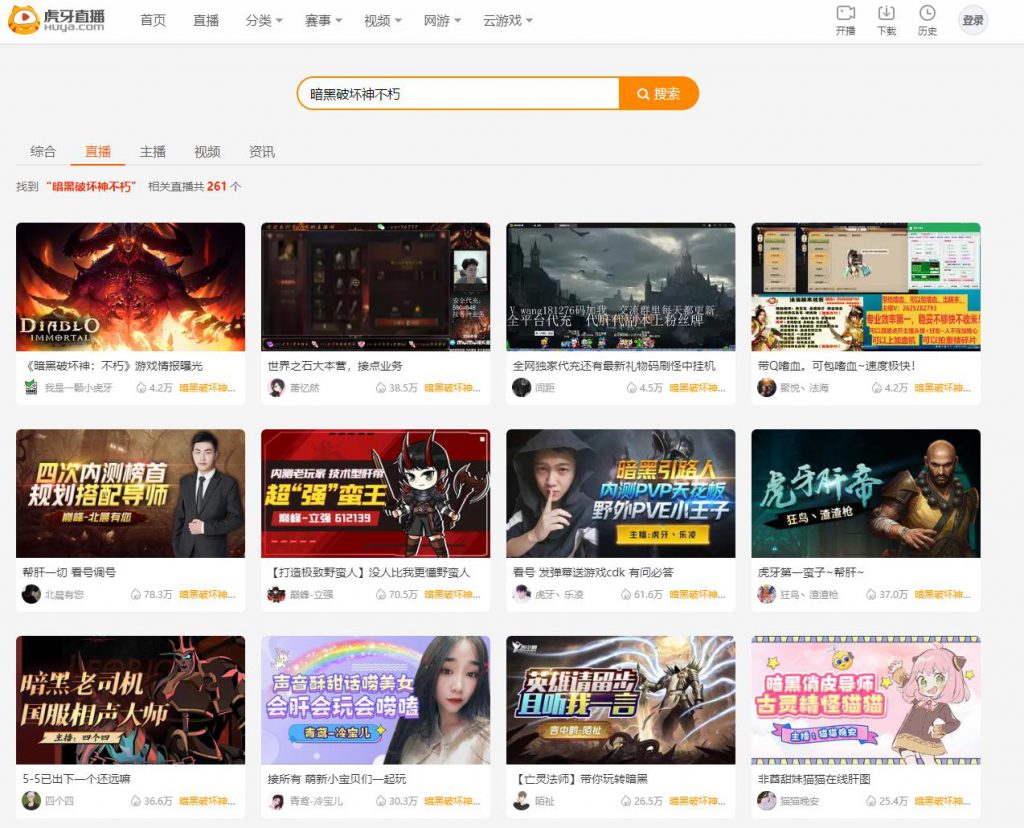The image size is (1024, 828).
Task: Click into the 暗黑破坏神不朽 search field
Action: [x=458, y=94]
